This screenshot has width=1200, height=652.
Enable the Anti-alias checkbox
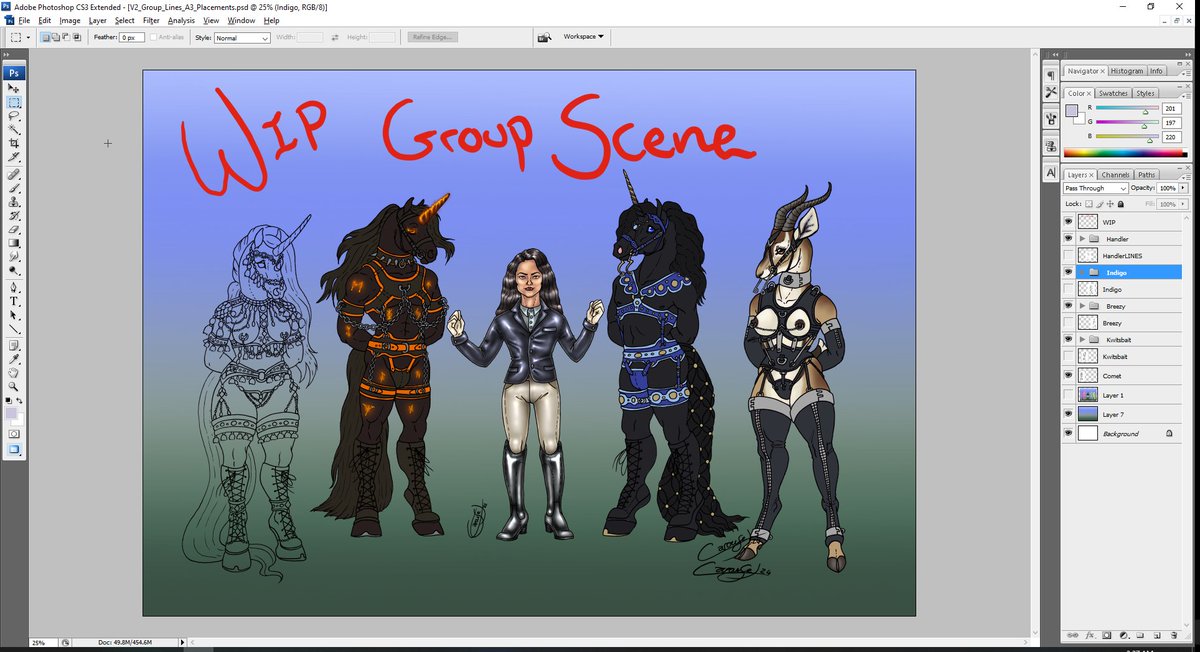[155, 36]
